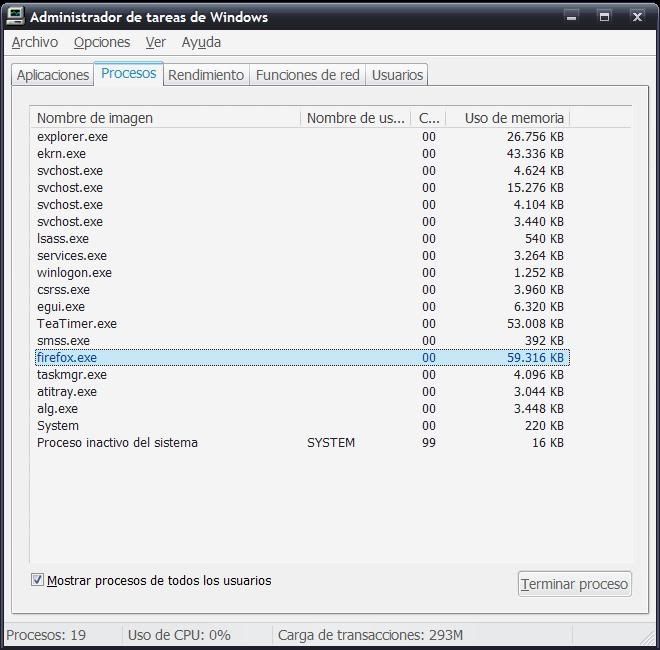Image resolution: width=660 pixels, height=650 pixels.
Task: Select the Procesos tab
Action: [128, 73]
